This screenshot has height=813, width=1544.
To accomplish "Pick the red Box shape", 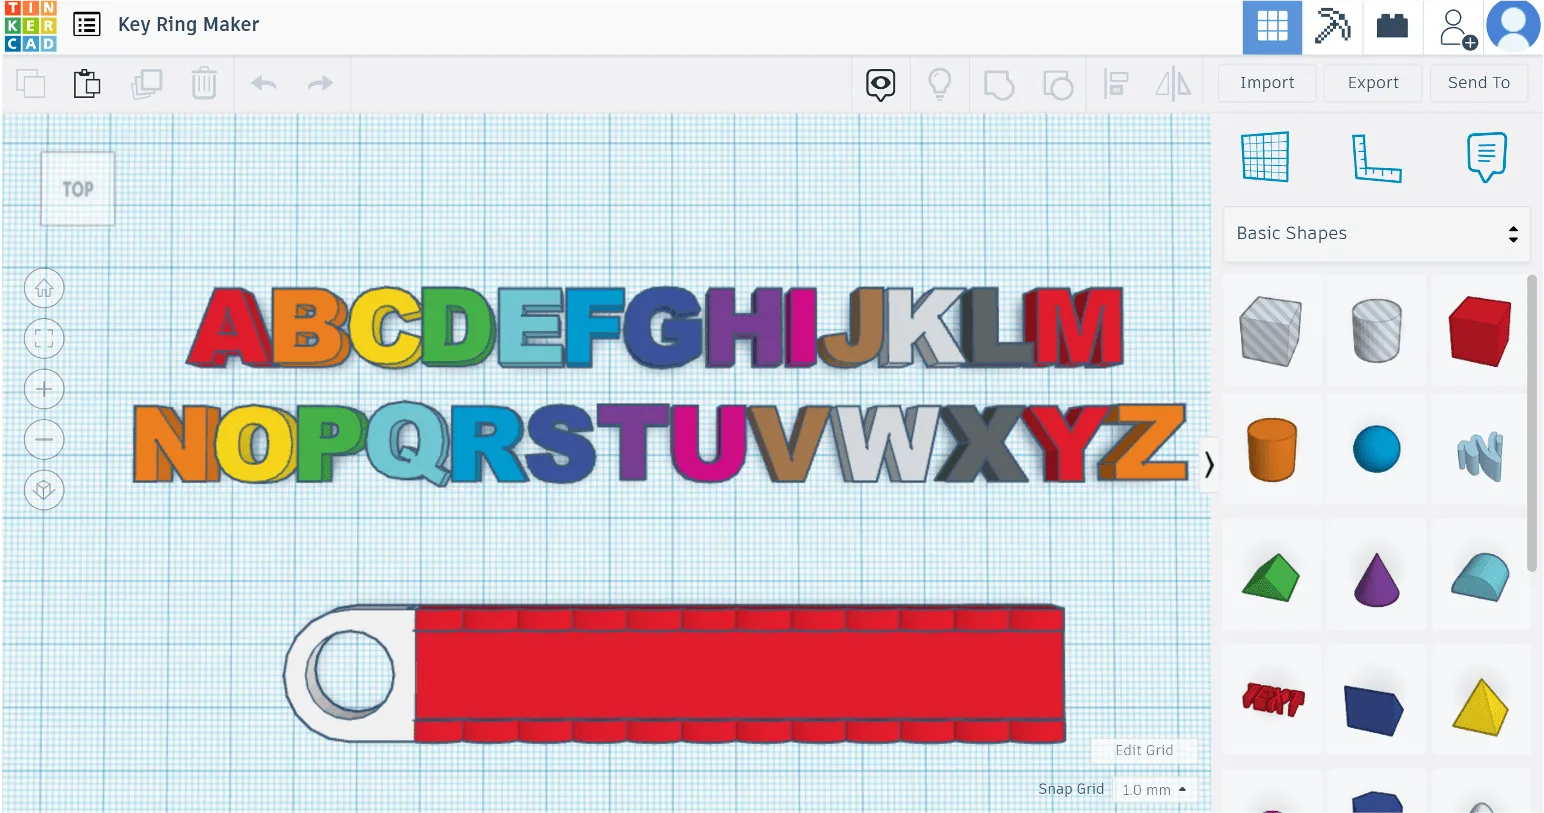I will [x=1480, y=331].
